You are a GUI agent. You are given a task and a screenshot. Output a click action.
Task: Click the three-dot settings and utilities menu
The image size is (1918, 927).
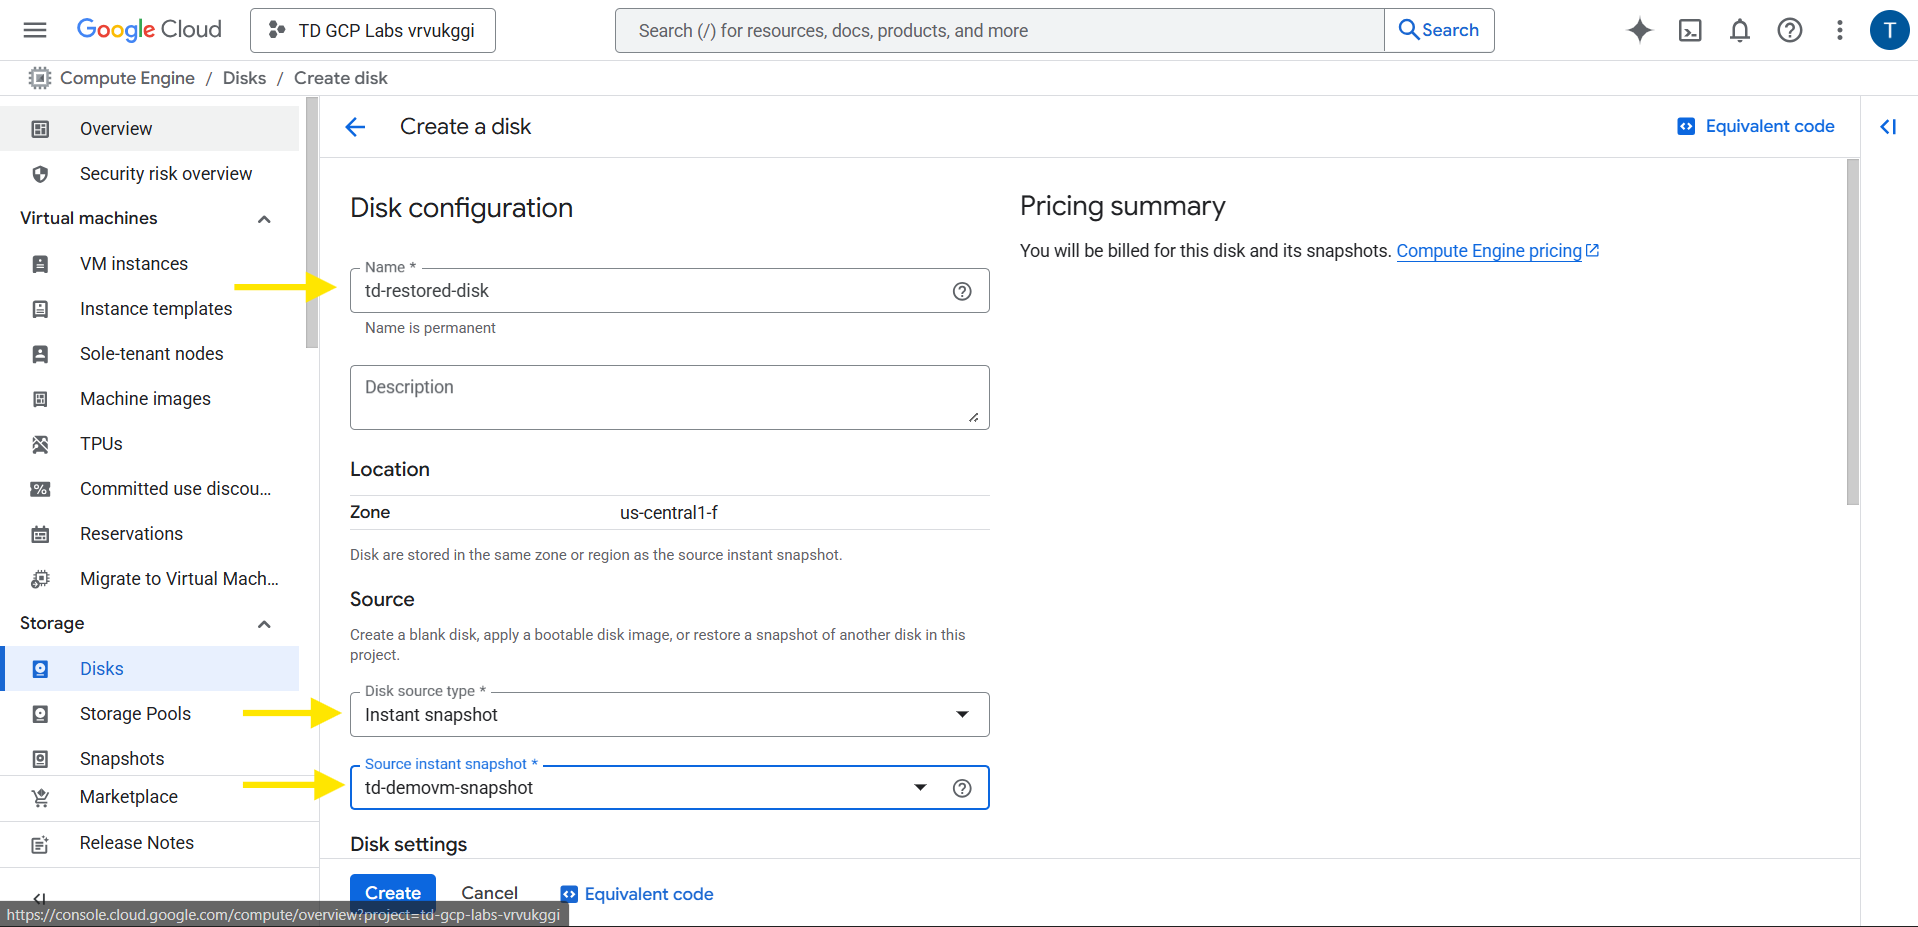click(1839, 30)
